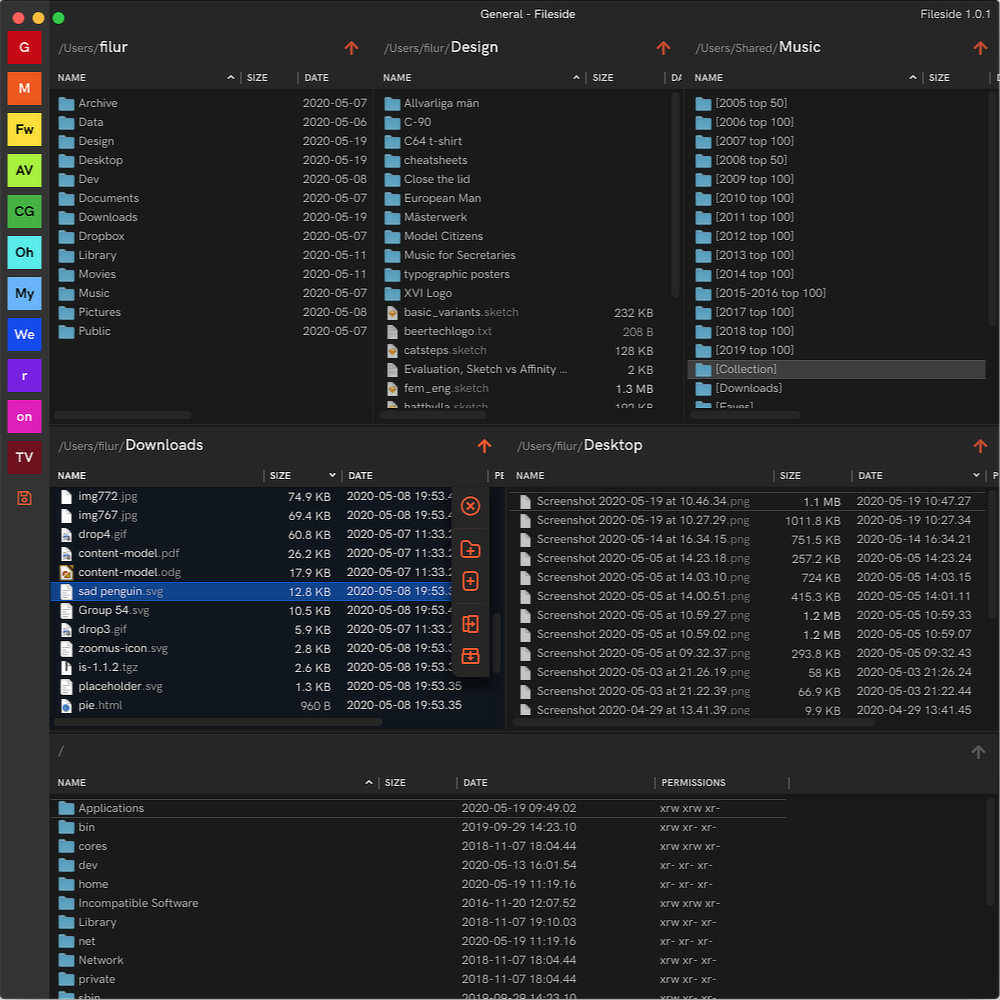Go up from the Music pane
This screenshot has height=1000, width=1000.
(x=980, y=48)
